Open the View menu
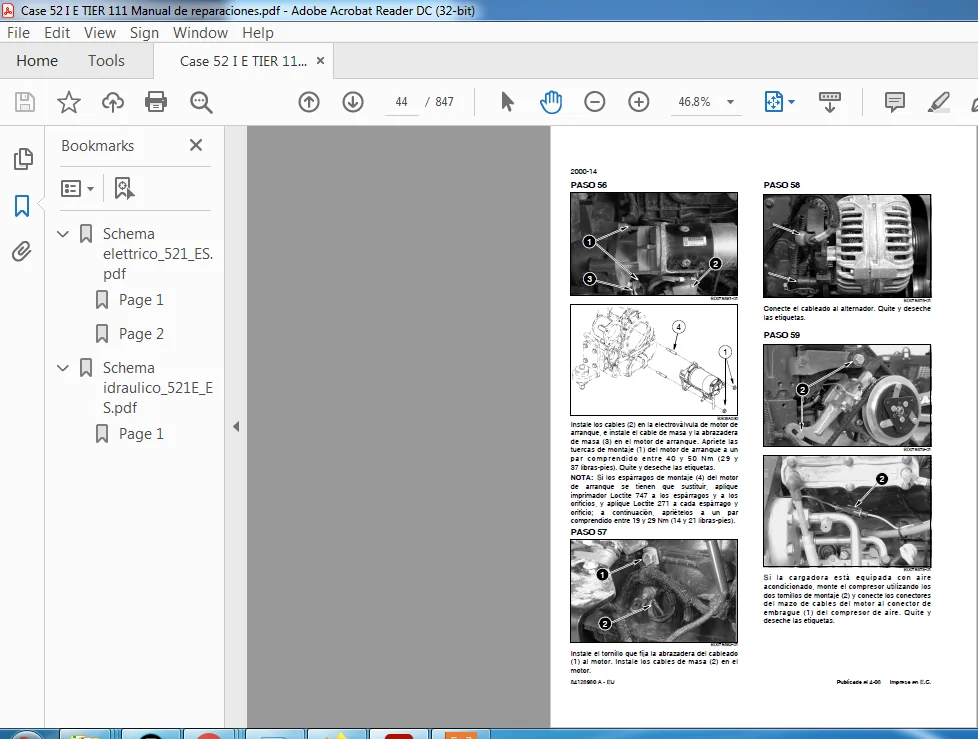 pos(100,33)
